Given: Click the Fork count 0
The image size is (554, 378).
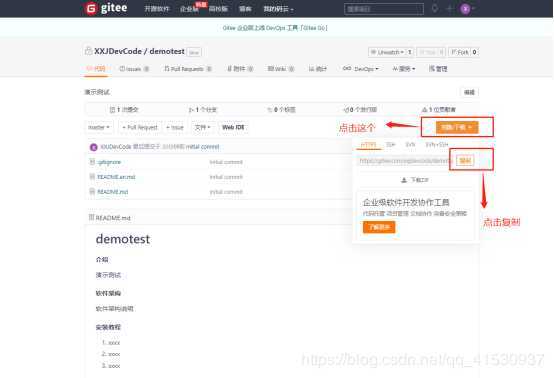Looking at the screenshot, I should click(x=475, y=52).
